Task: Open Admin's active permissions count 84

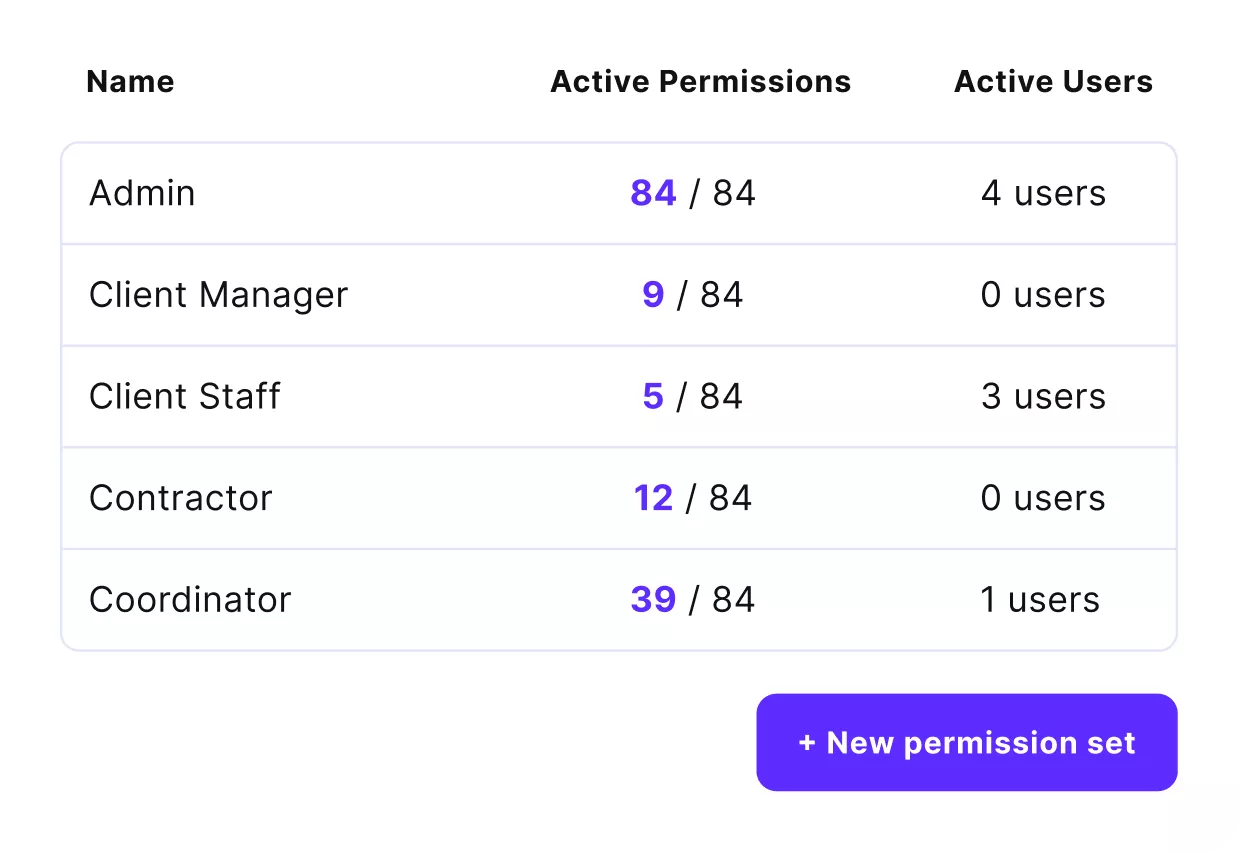Action: coord(653,193)
